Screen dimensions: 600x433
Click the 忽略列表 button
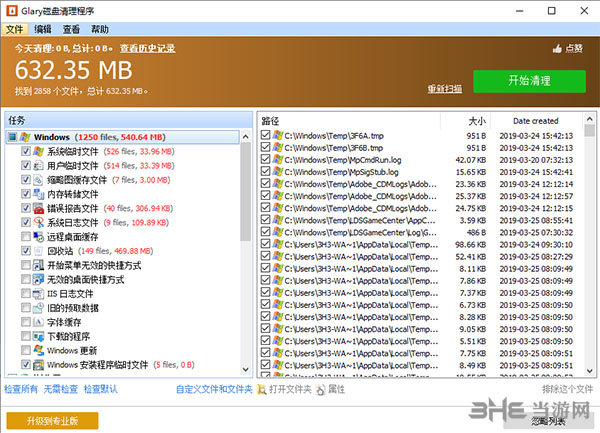click(548, 421)
